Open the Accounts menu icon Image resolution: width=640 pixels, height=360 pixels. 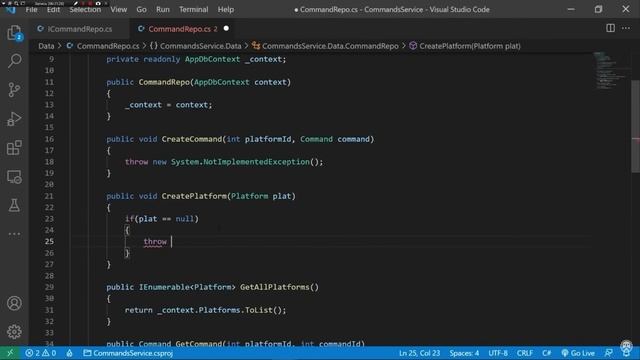point(14,303)
